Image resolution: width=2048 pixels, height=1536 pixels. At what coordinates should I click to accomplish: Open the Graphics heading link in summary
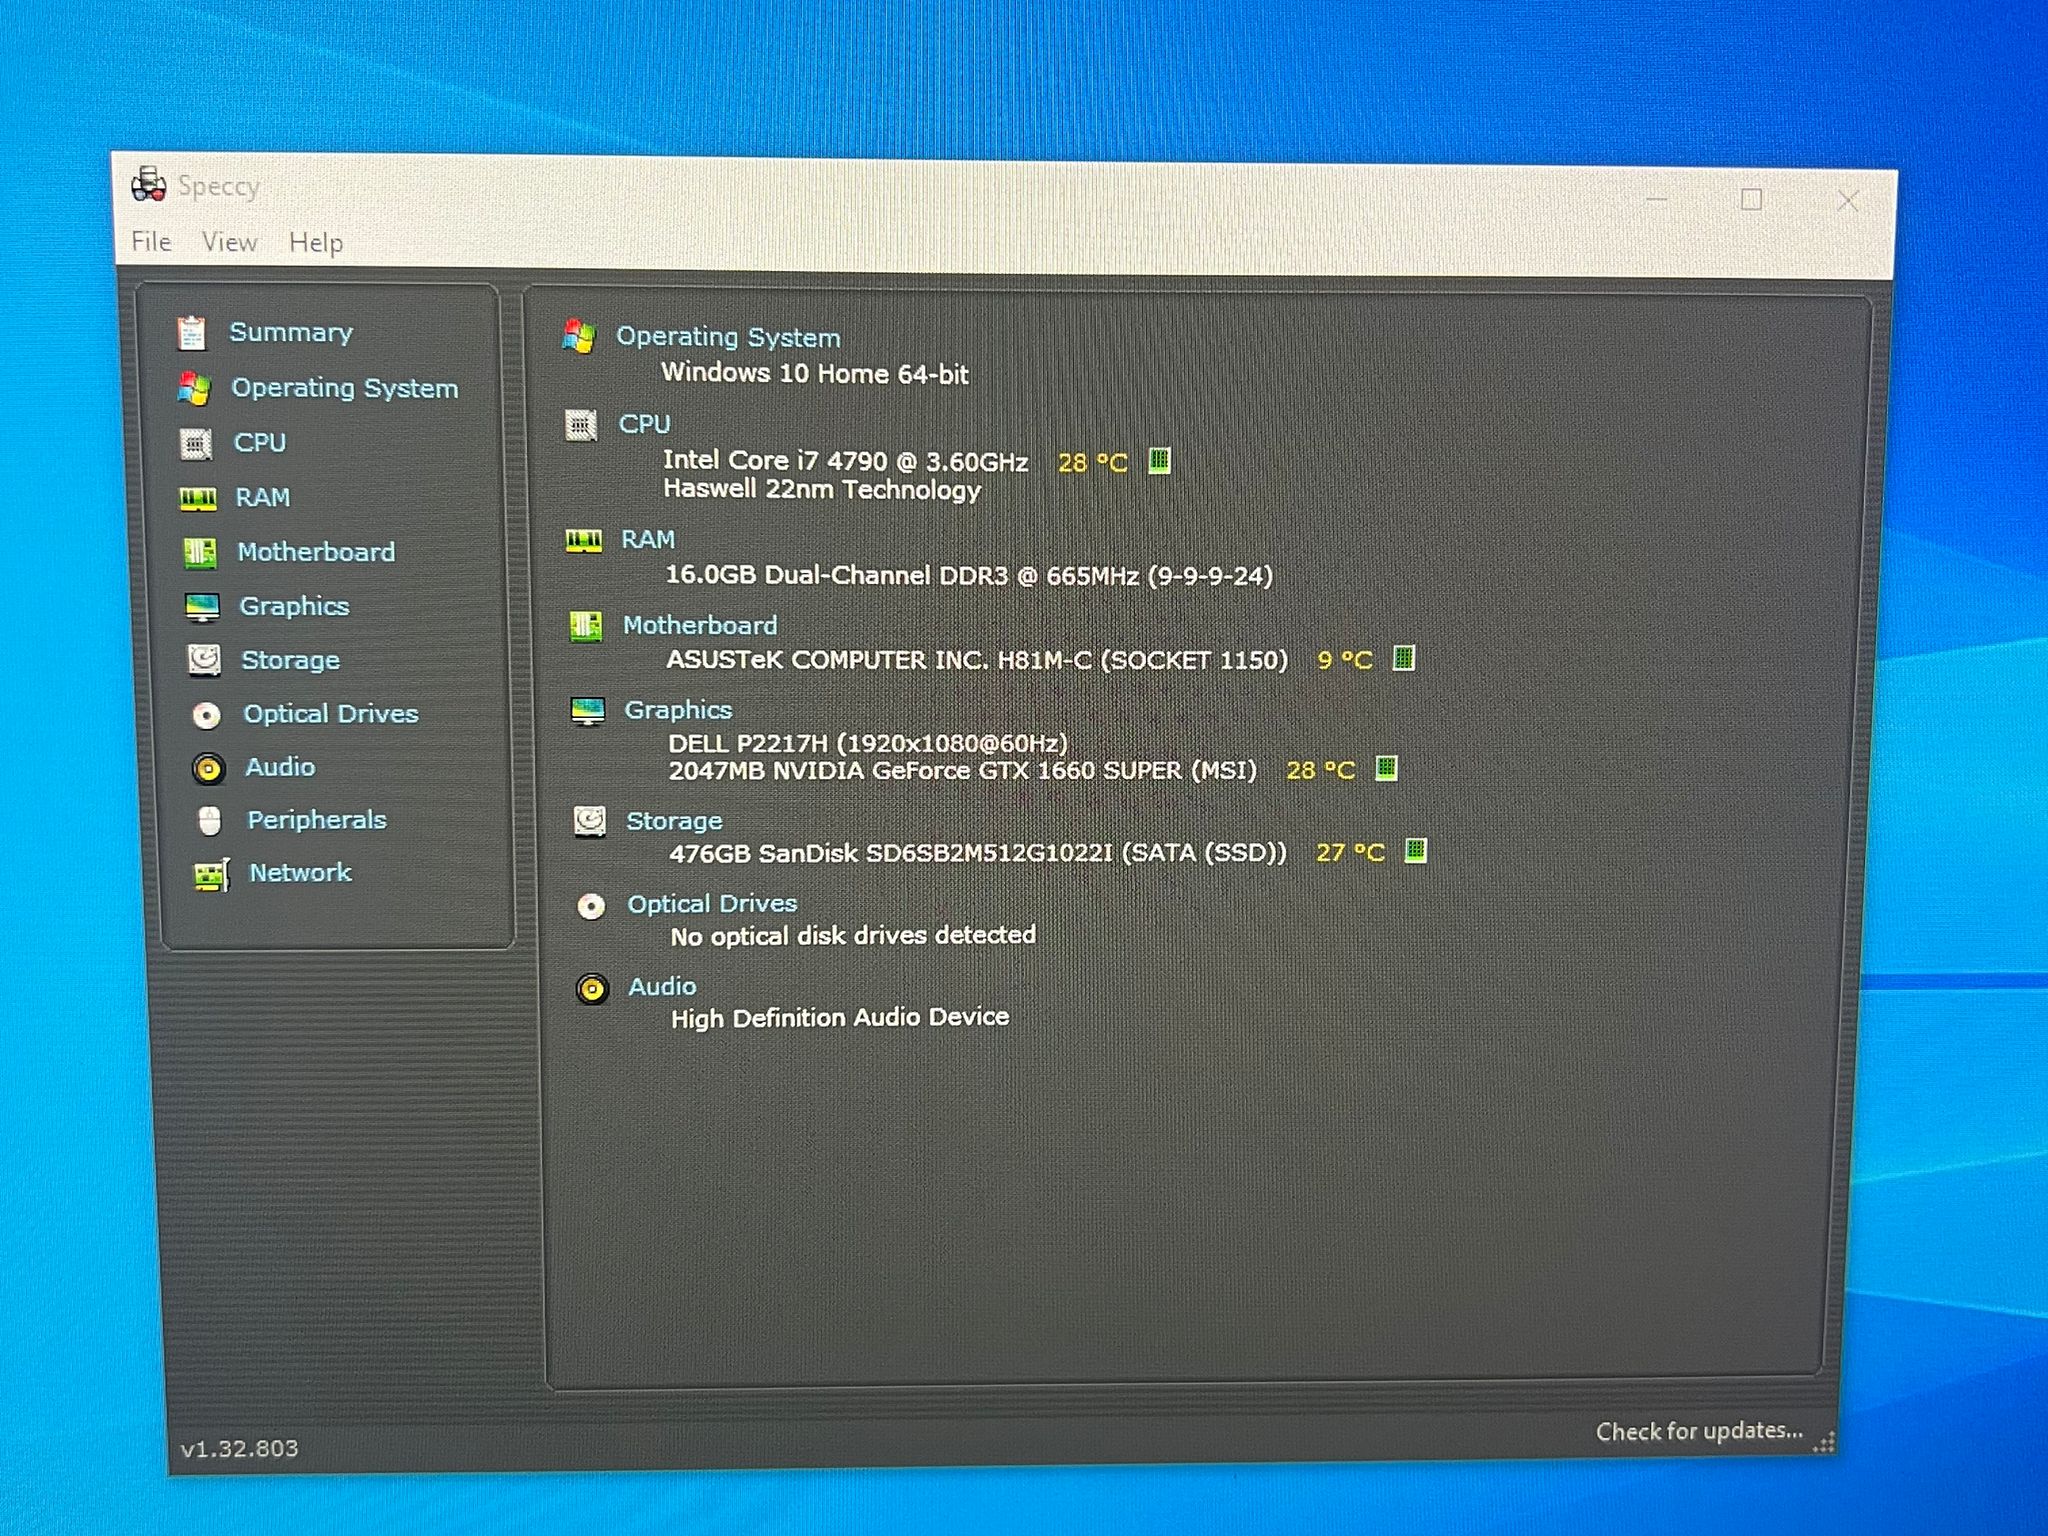coord(678,710)
